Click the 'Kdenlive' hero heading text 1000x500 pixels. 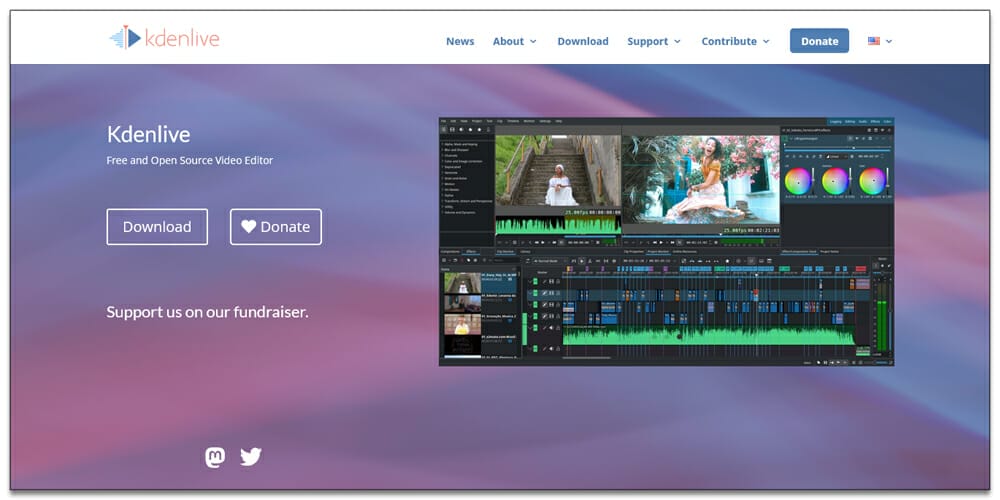149,135
